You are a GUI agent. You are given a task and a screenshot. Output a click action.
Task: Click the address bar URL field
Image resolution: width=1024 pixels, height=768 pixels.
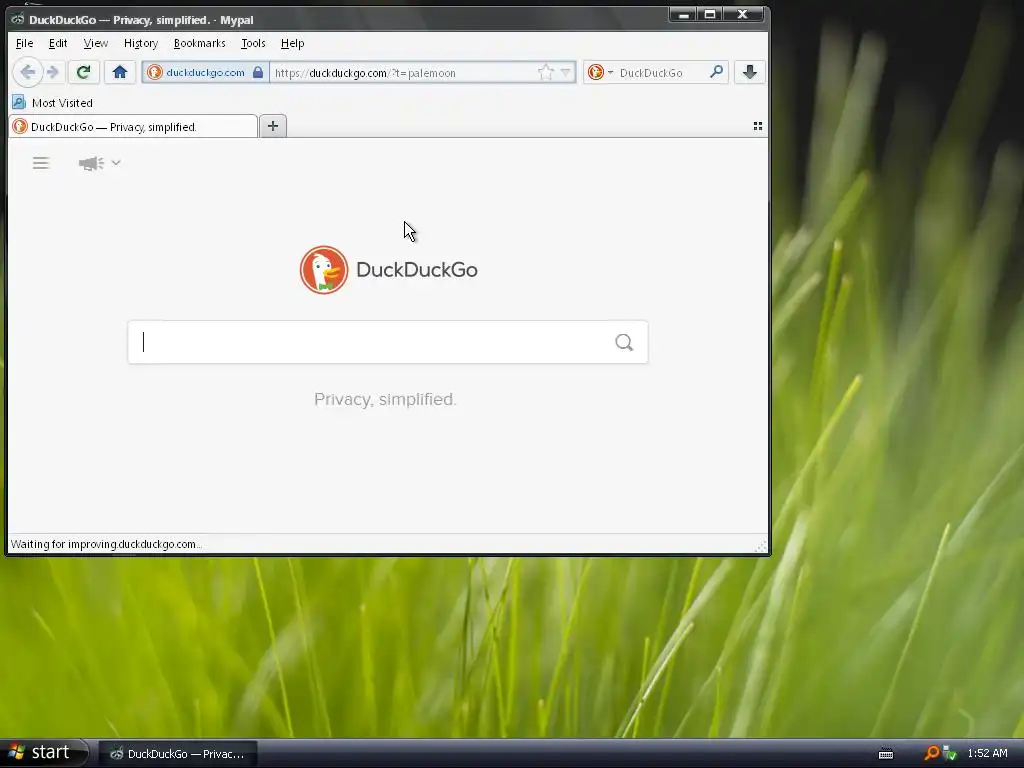[x=403, y=72]
